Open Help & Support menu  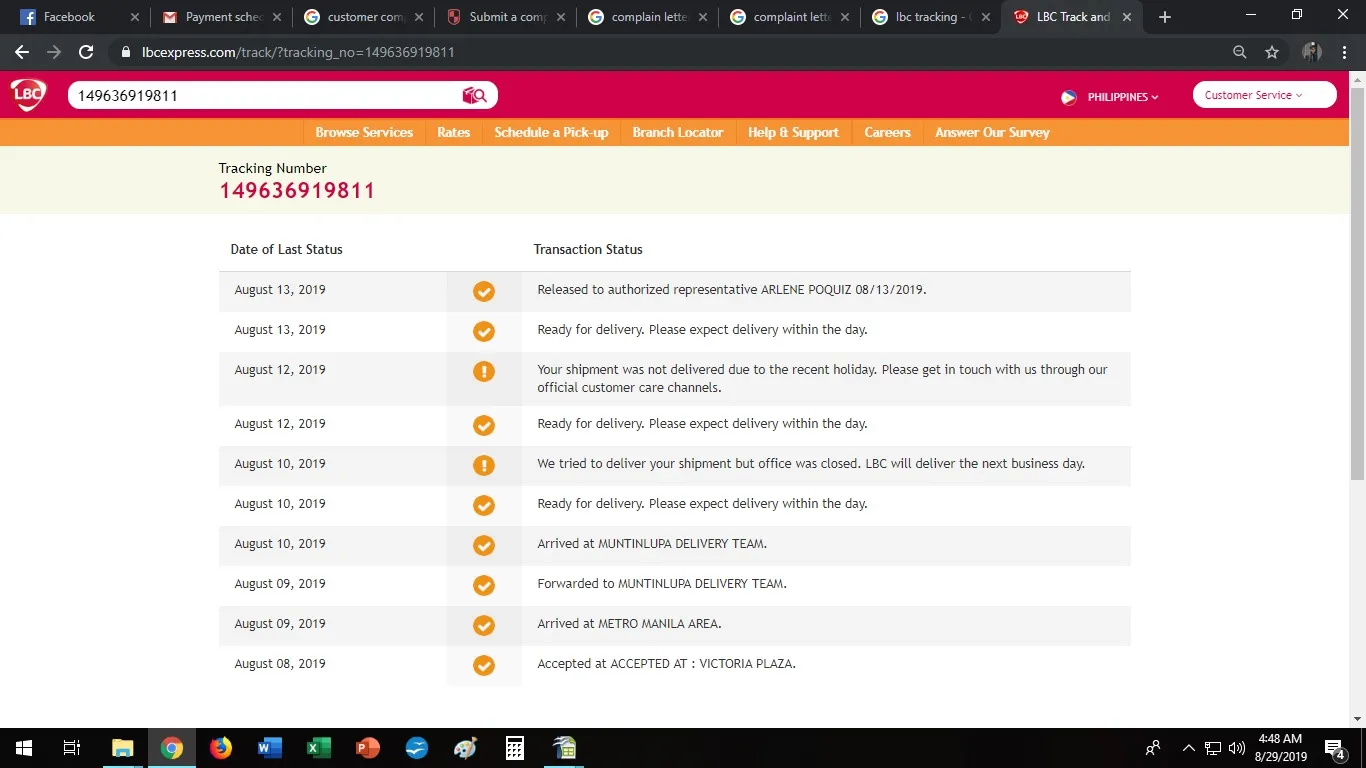click(793, 132)
